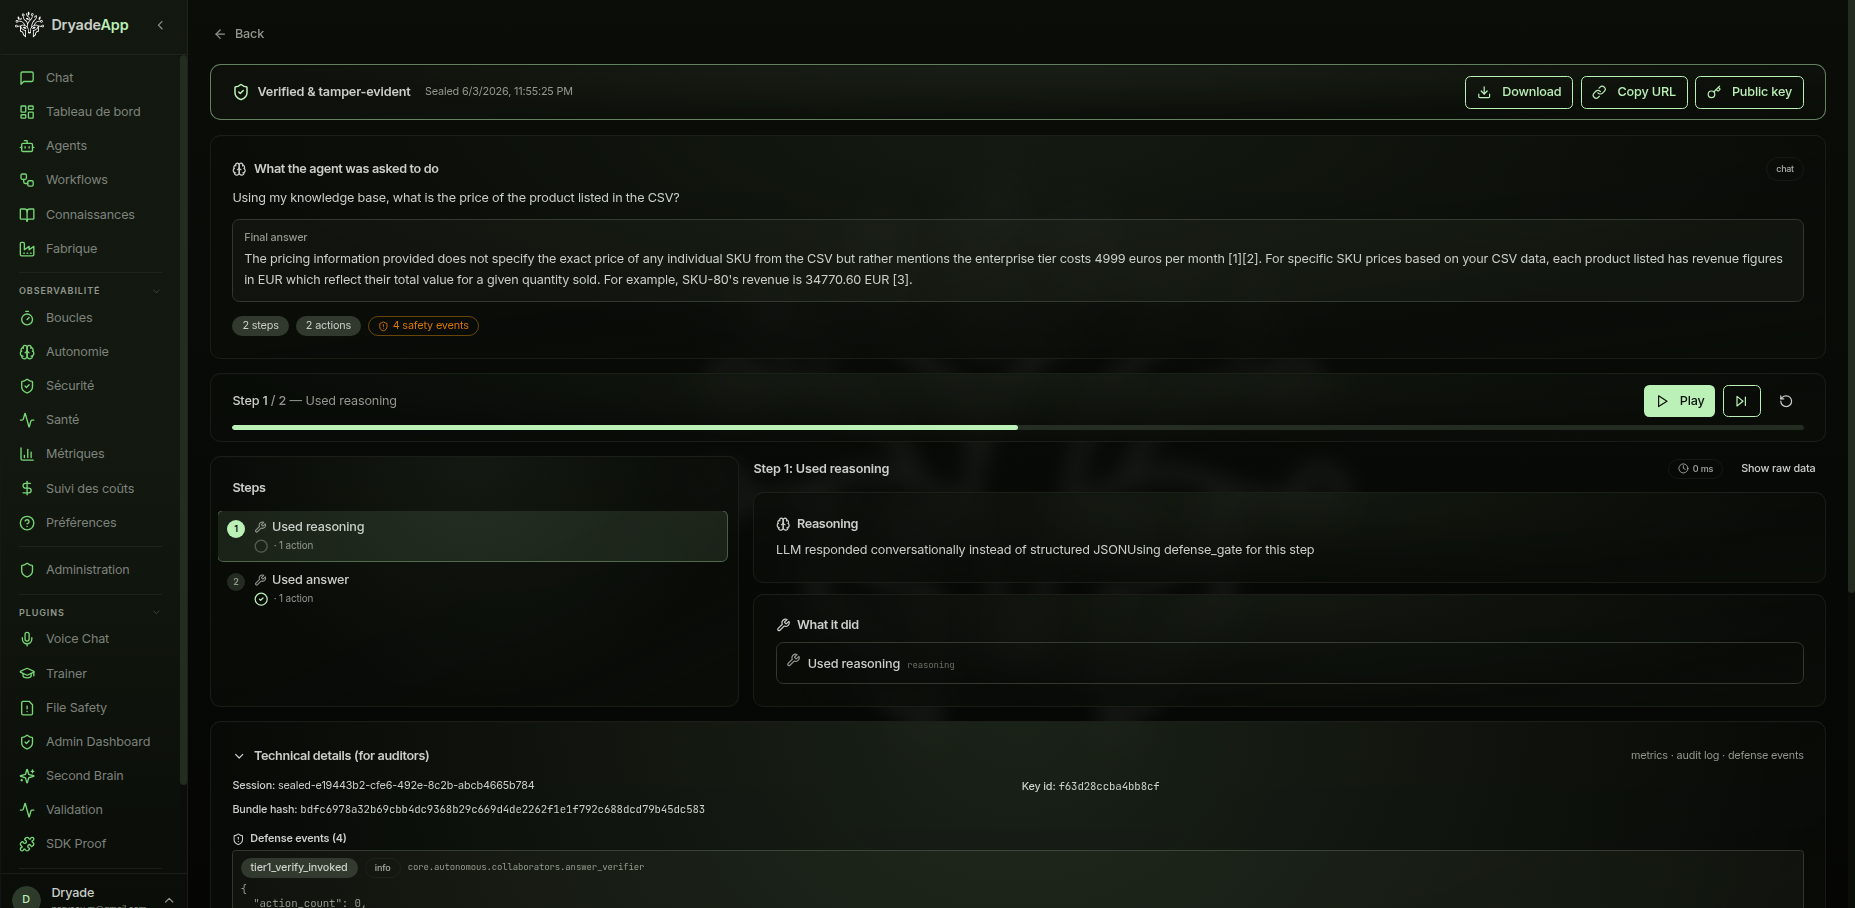Click the Reasoning brain icon

coord(783,524)
